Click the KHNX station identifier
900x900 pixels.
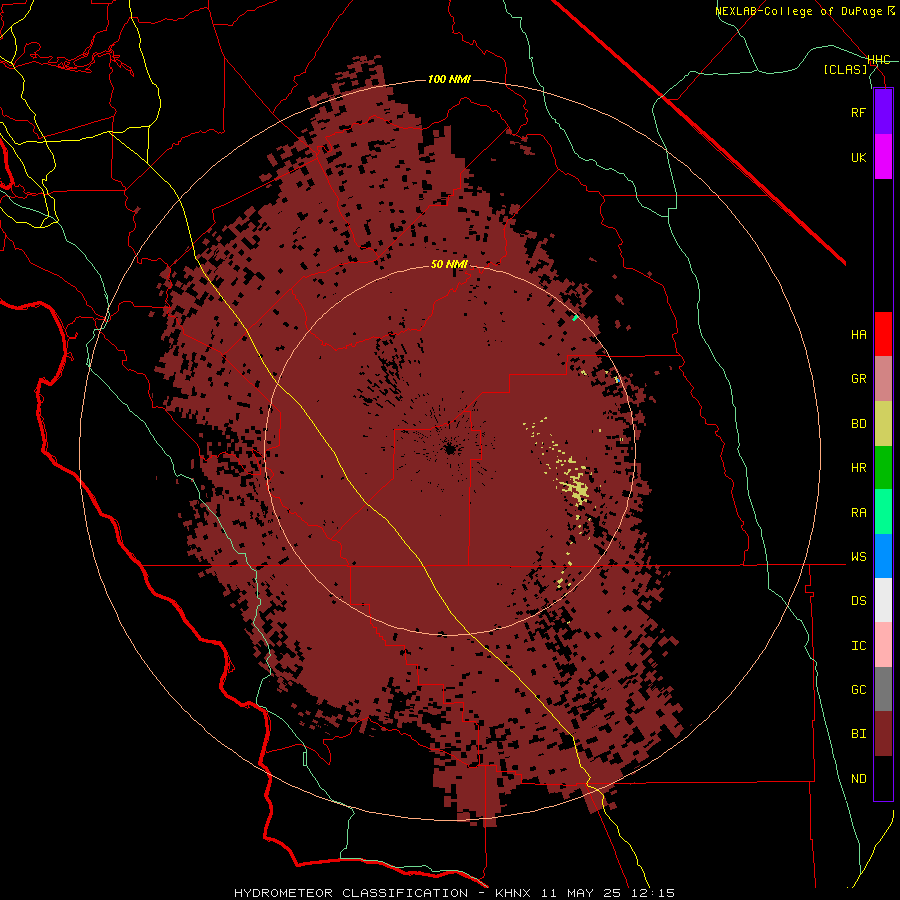pyautogui.click(x=513, y=893)
